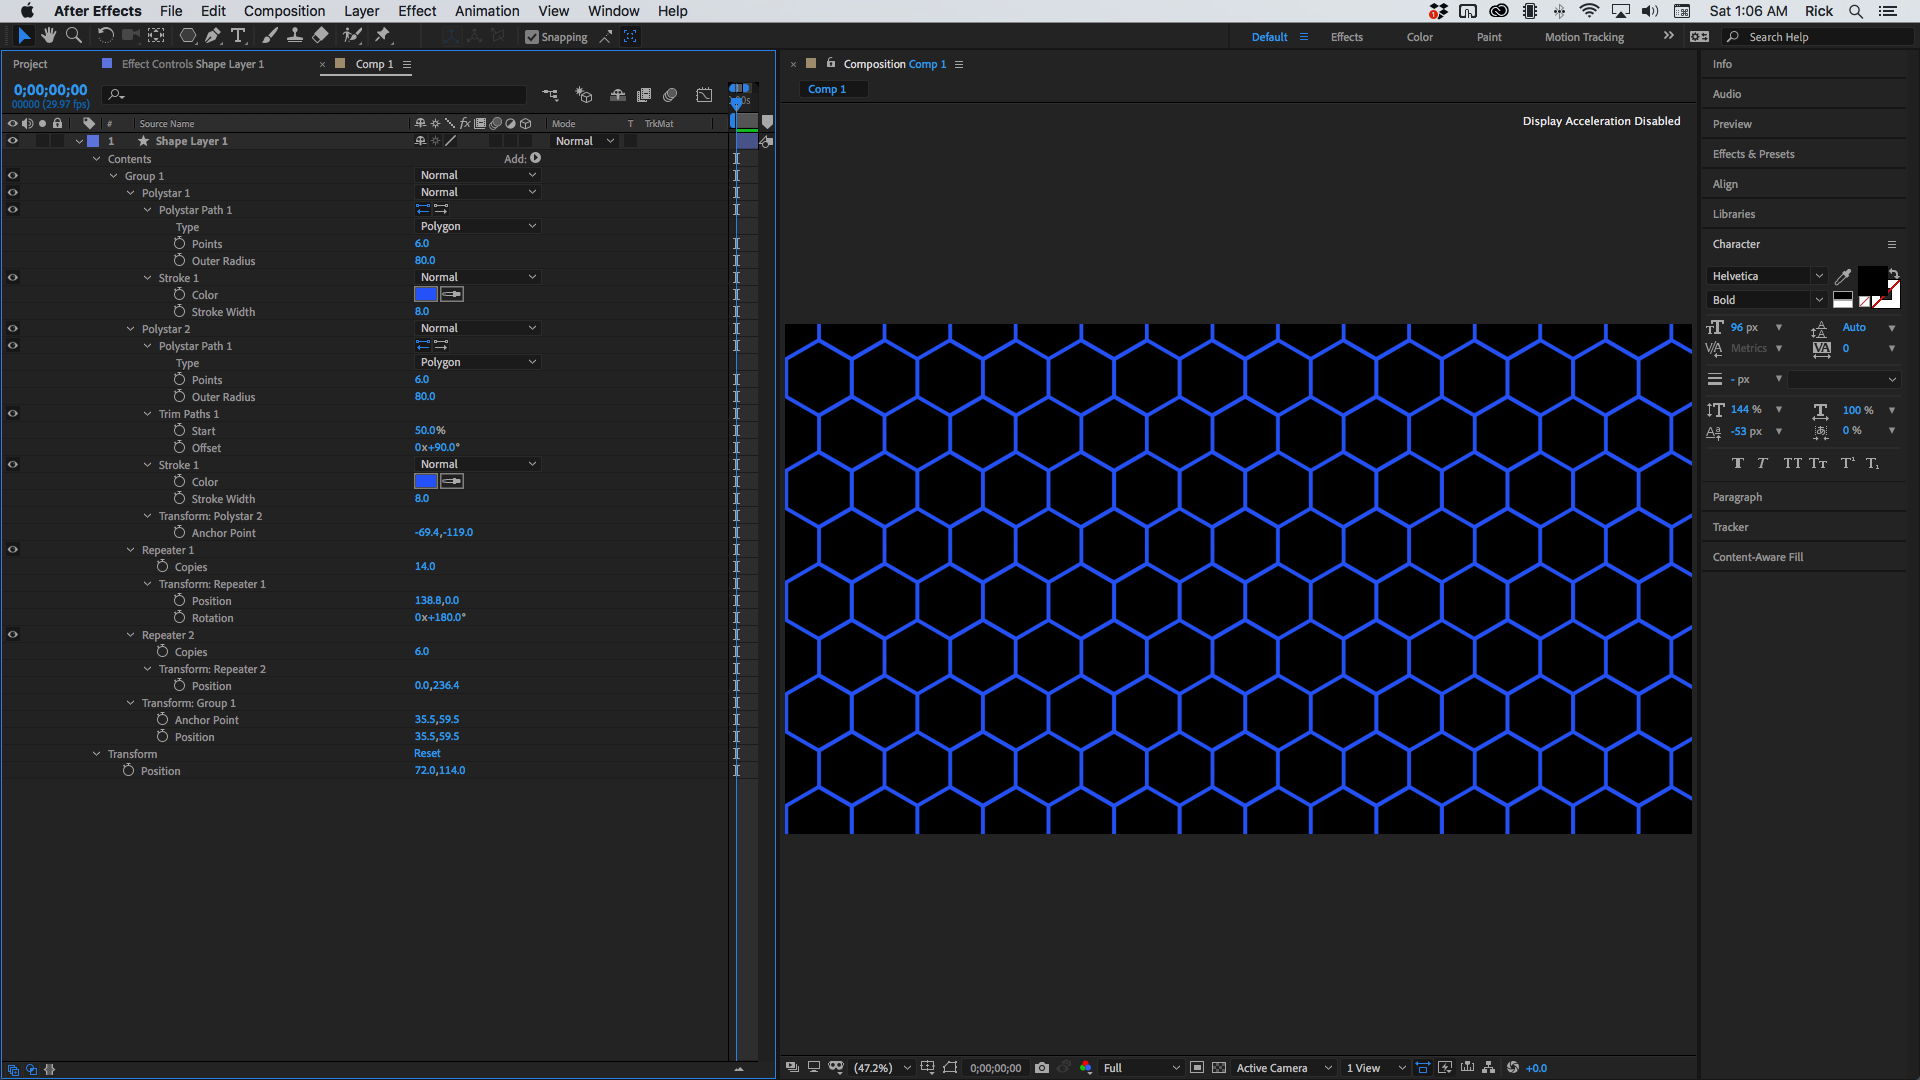Collapse the Group 1 contents
This screenshot has height=1080, width=1920.
click(x=113, y=175)
